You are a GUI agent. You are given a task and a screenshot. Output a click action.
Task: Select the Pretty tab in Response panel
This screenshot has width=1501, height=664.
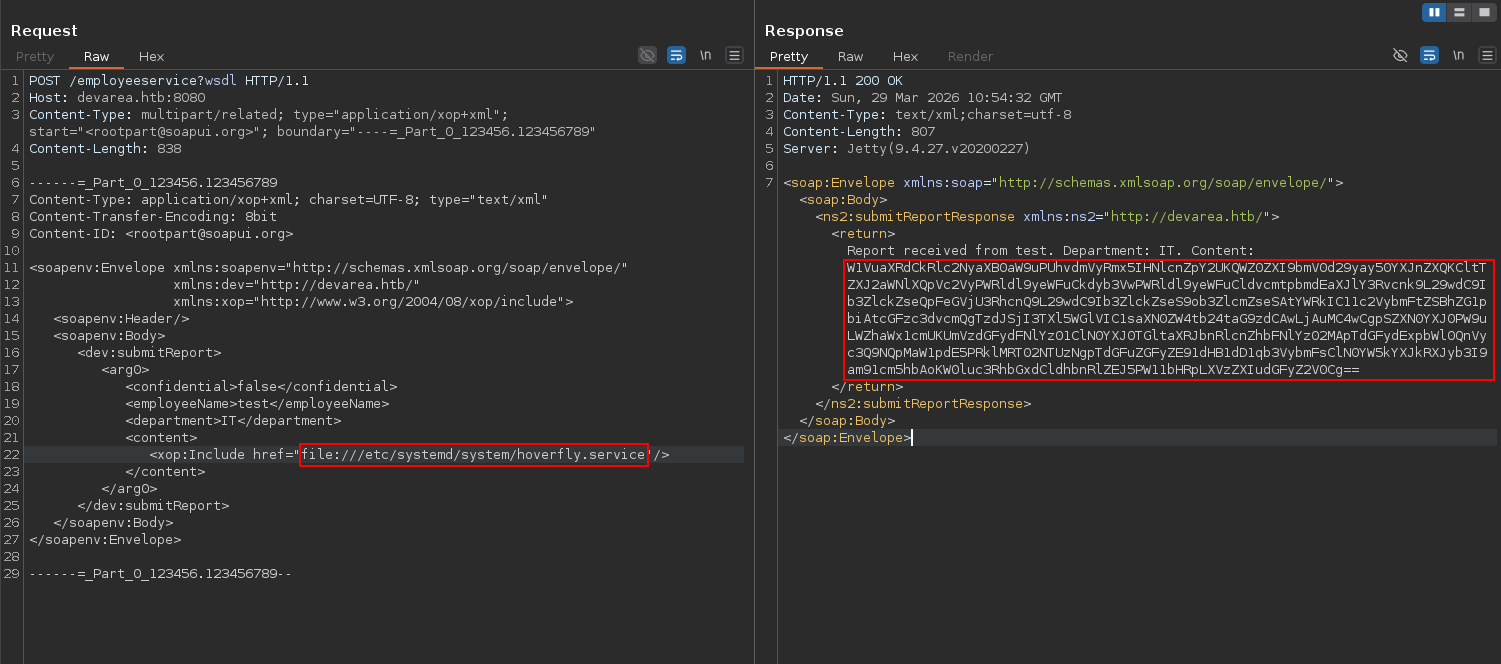789,57
